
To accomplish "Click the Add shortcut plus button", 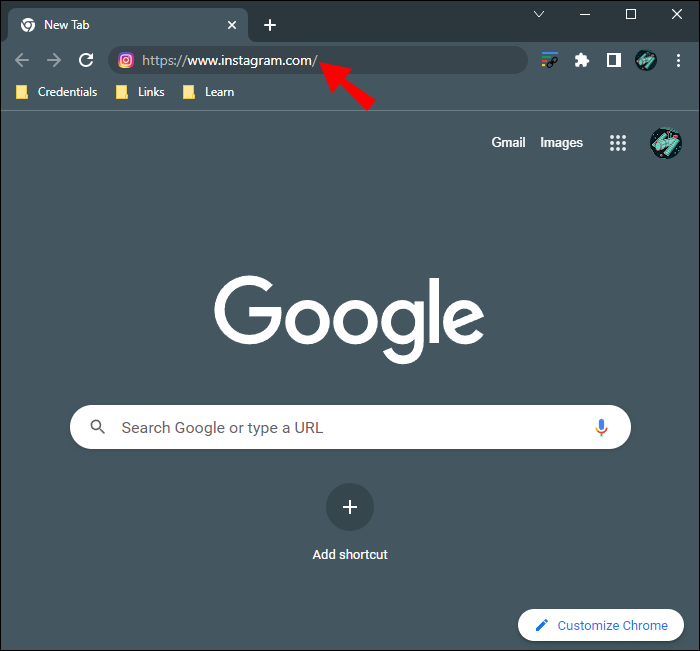I will (350, 507).
